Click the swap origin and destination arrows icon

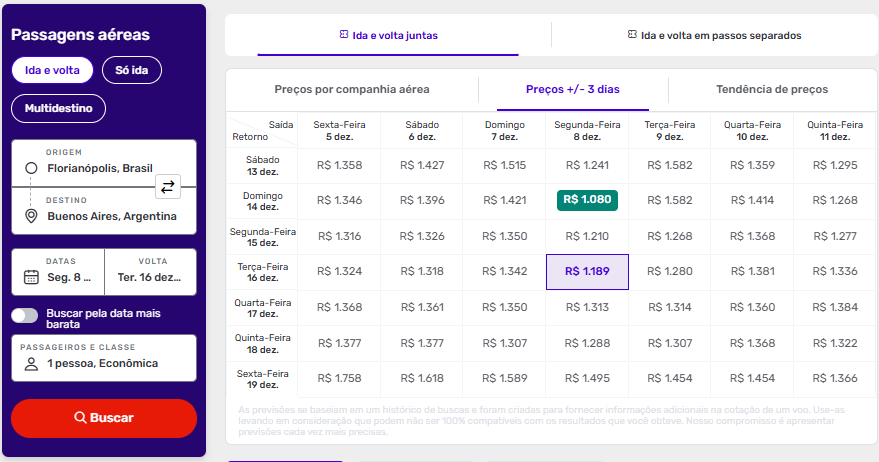point(168,186)
